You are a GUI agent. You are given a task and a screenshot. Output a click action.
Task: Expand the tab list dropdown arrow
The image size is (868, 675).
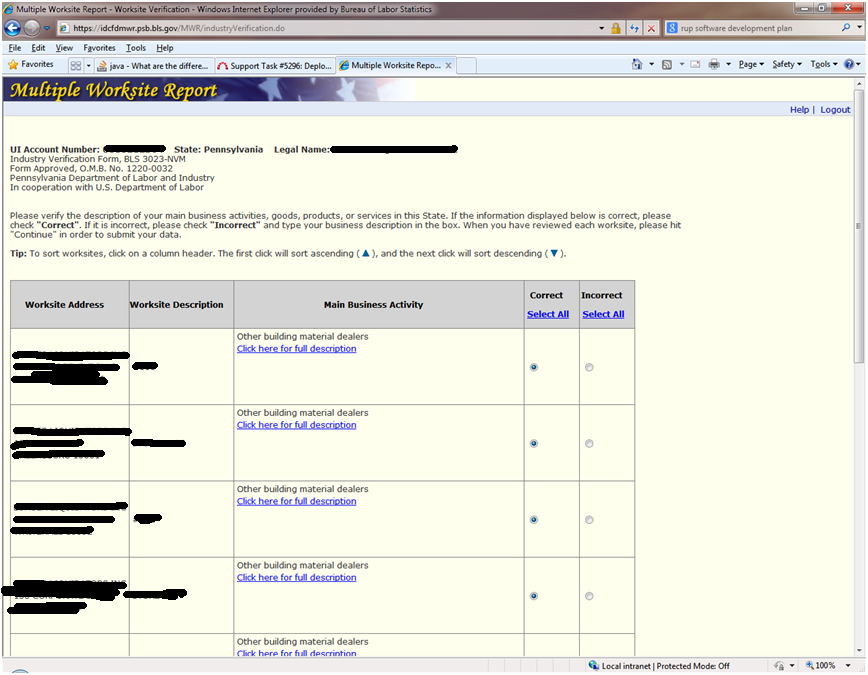[89, 66]
